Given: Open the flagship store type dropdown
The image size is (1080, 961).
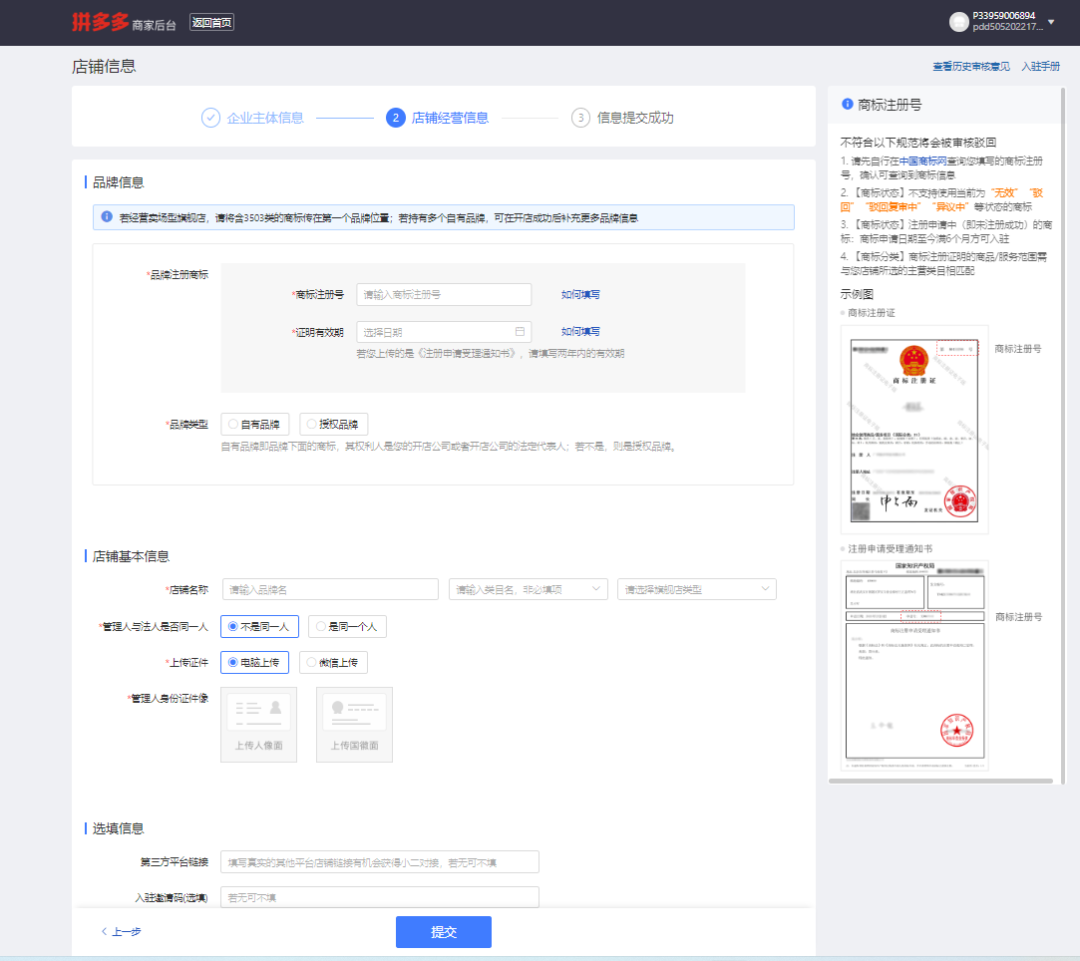Looking at the screenshot, I should 766,590.
